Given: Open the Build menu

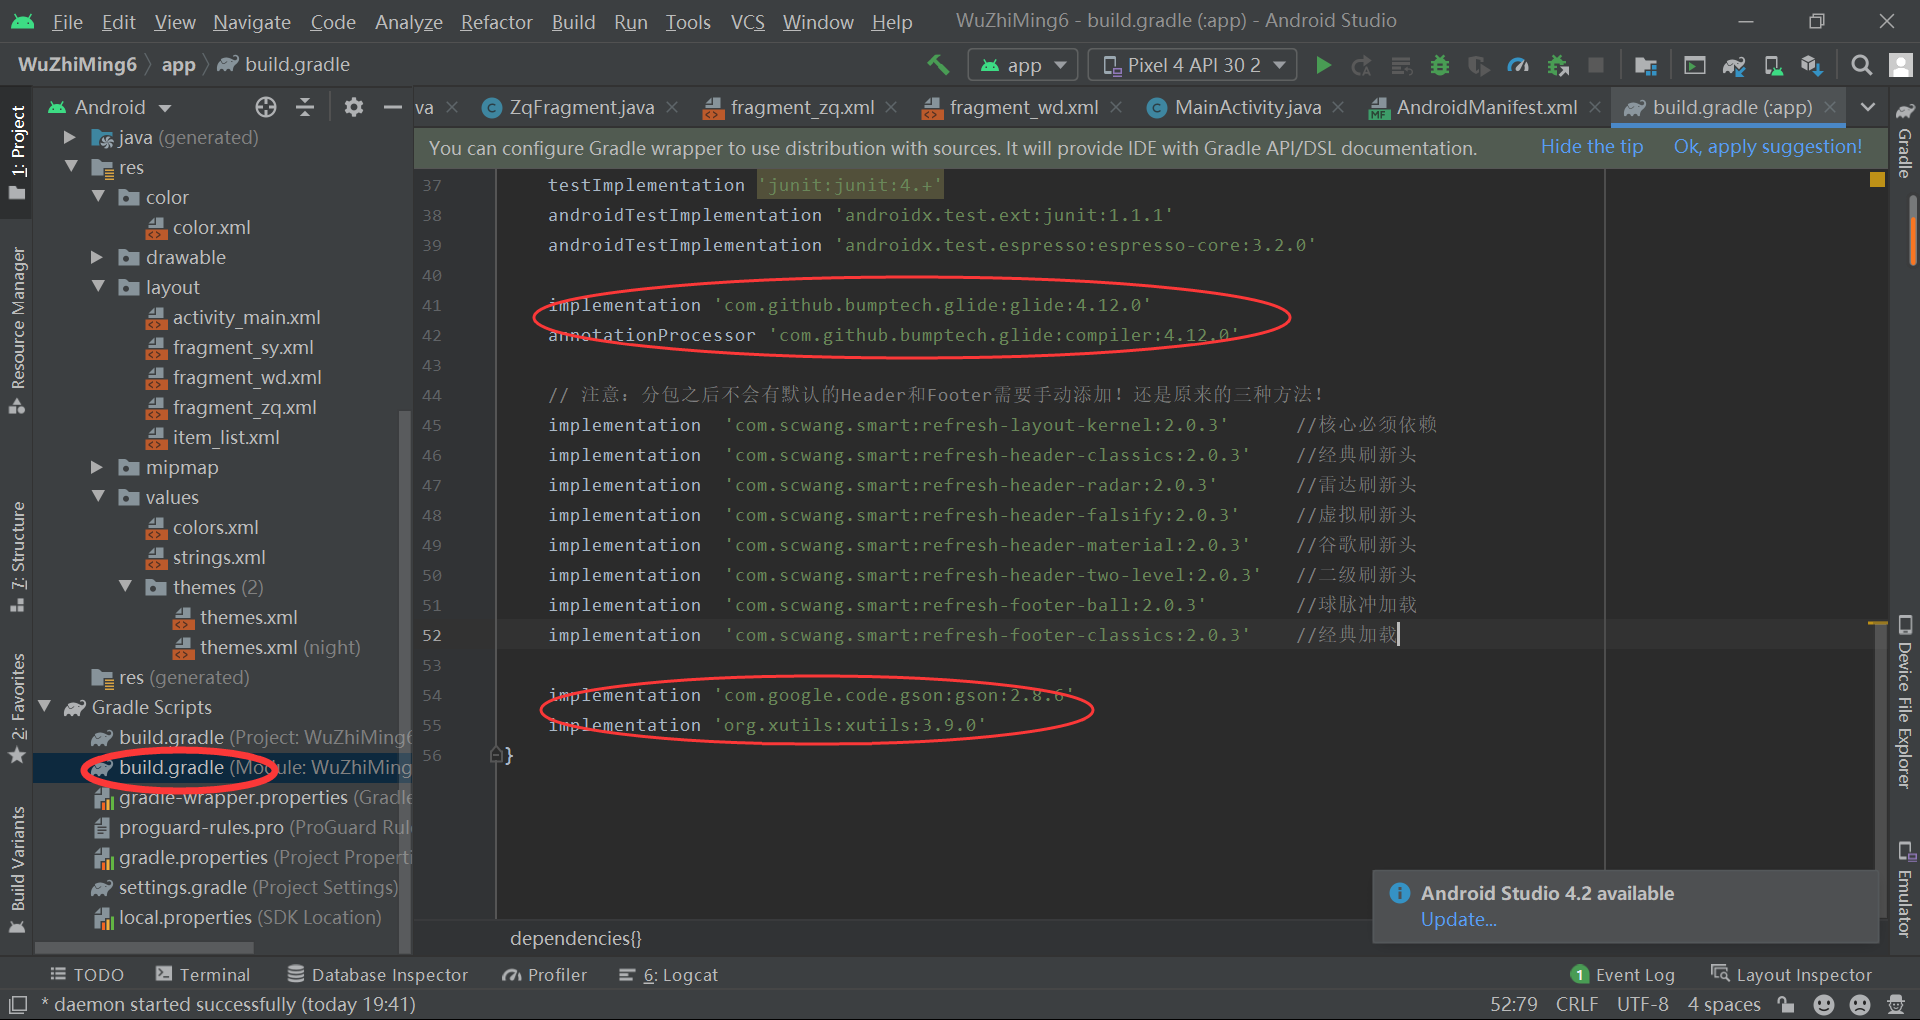Looking at the screenshot, I should tap(573, 22).
